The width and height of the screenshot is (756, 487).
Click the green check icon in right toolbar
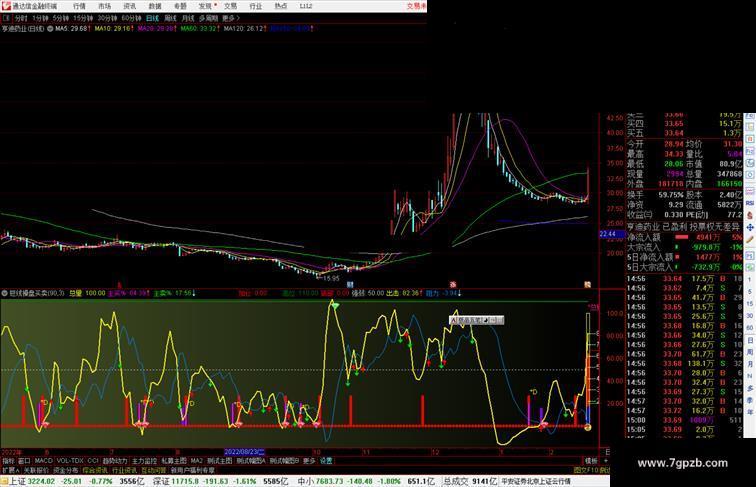750,268
